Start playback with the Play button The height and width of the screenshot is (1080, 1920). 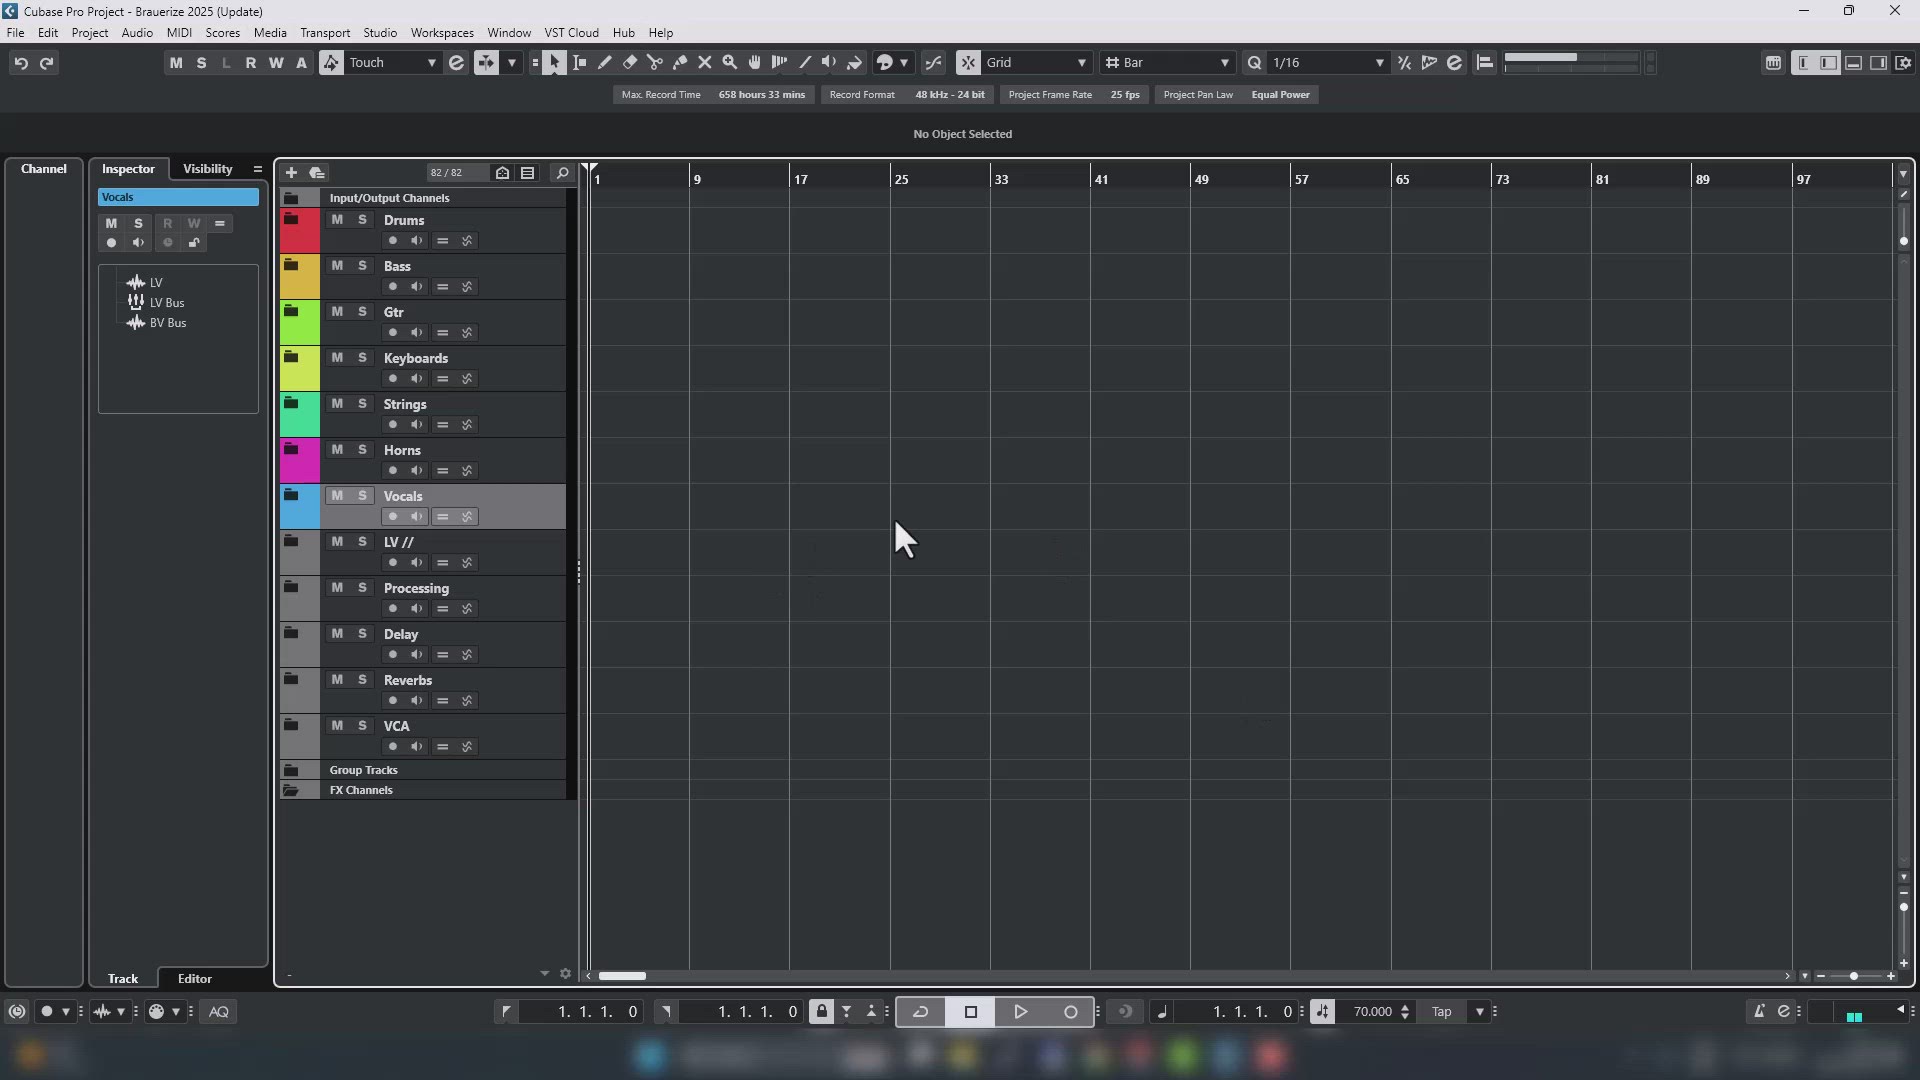pyautogui.click(x=1019, y=1011)
